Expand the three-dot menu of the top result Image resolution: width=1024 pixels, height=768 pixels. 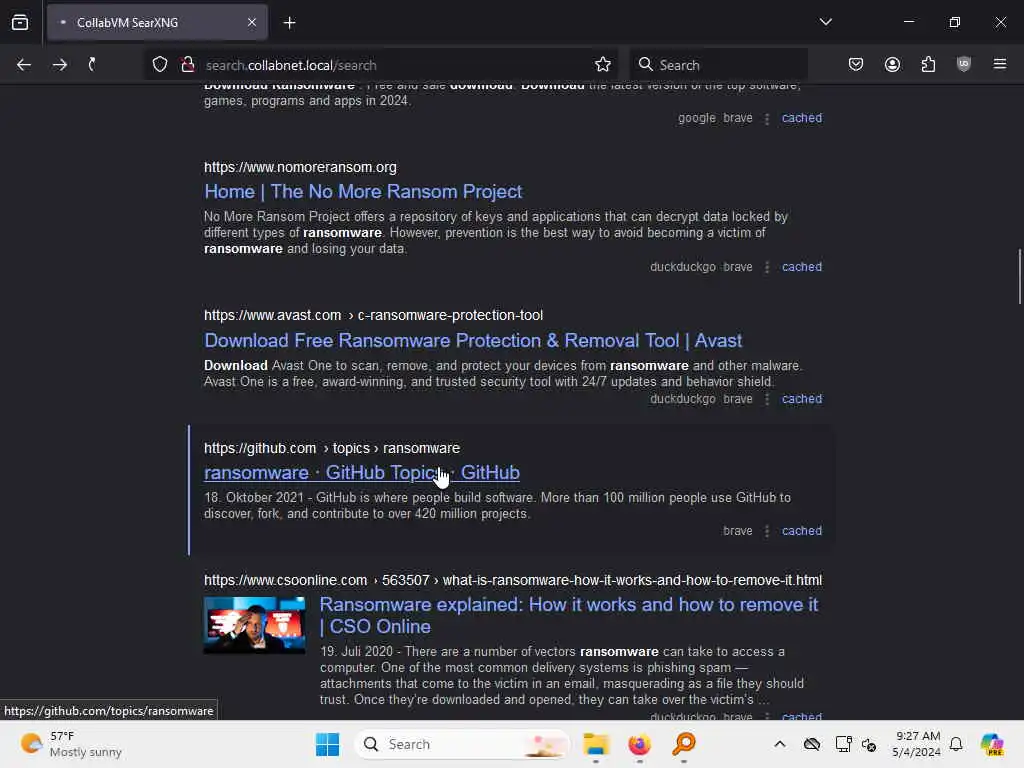[767, 118]
